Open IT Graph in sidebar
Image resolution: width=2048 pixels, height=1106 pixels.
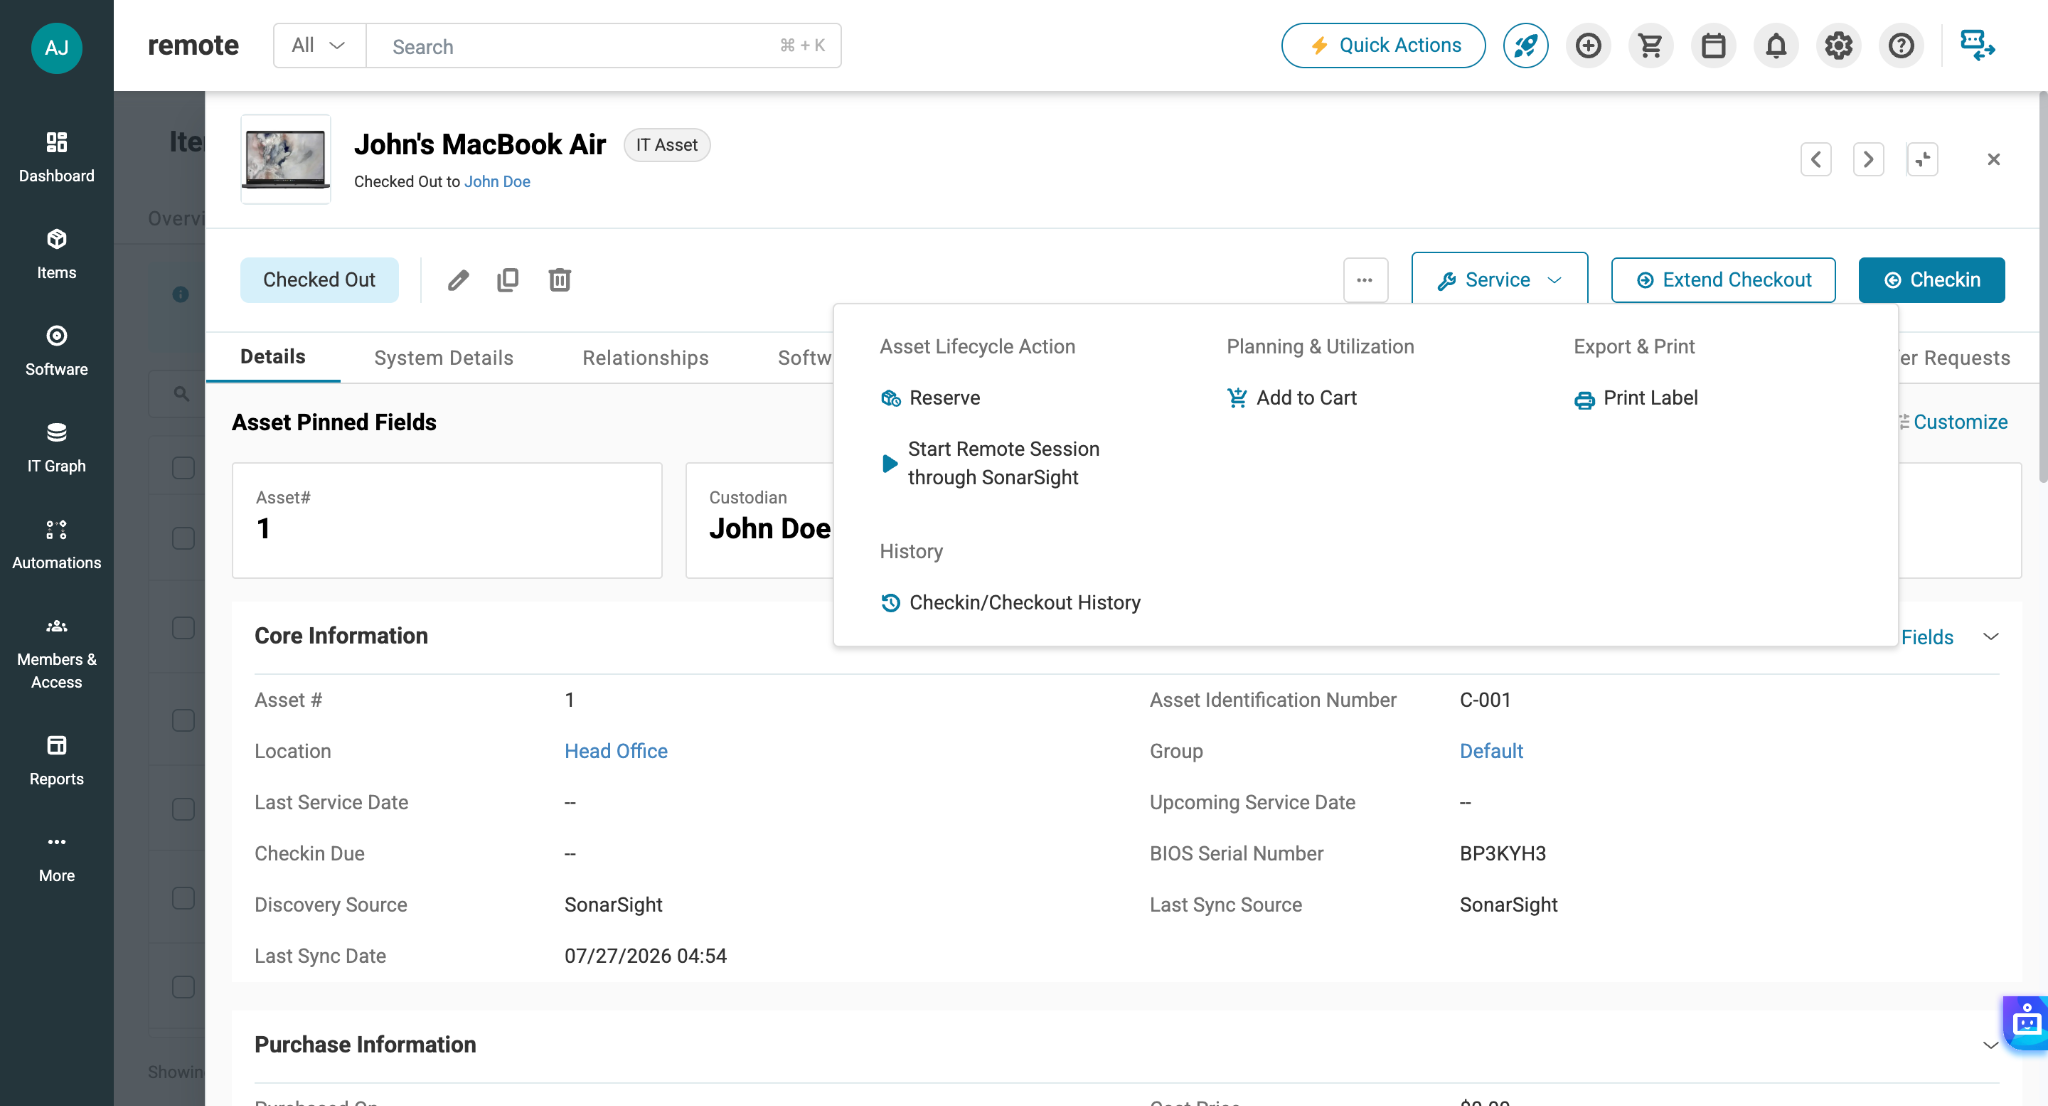56,448
